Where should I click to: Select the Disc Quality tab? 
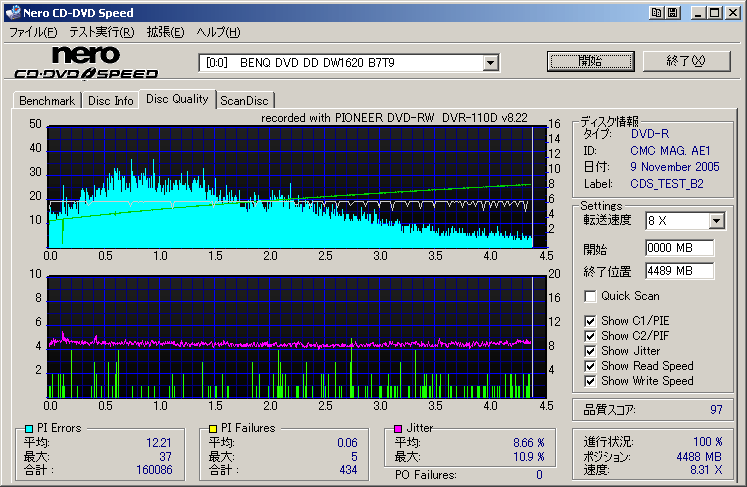177,99
